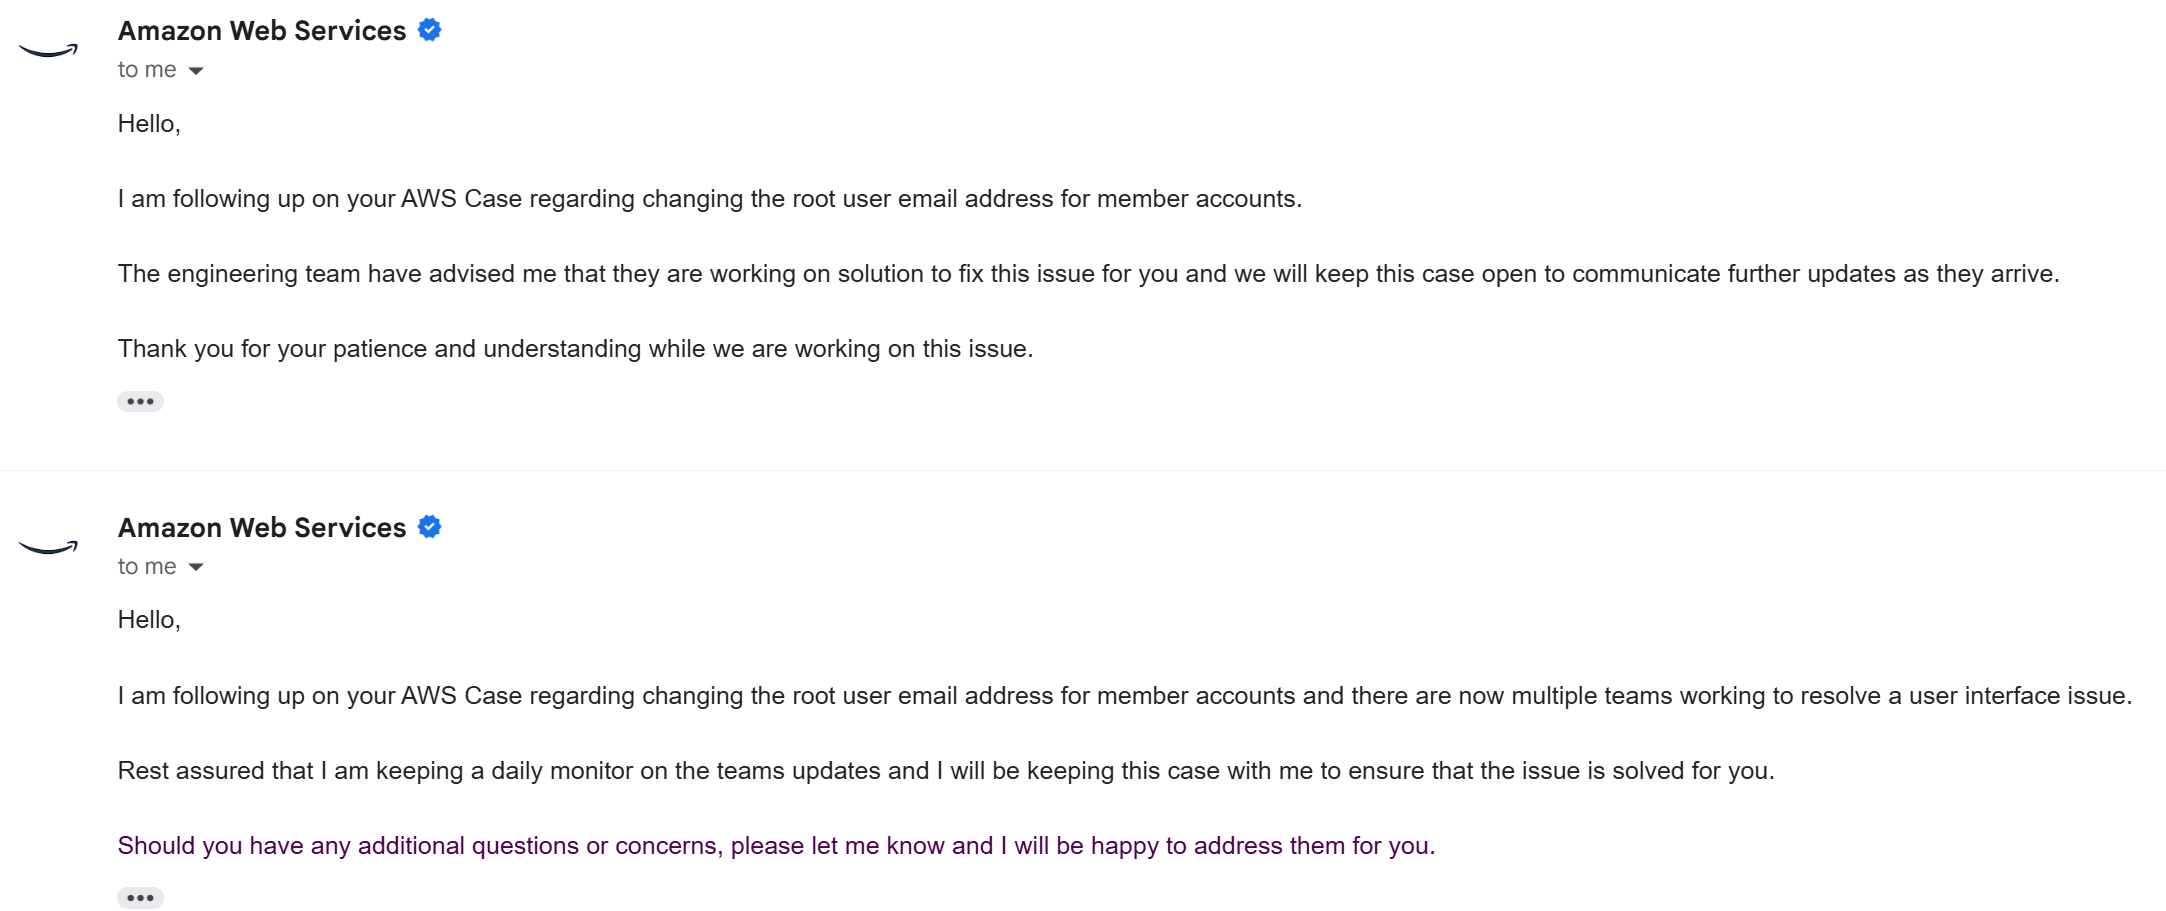Click purple 'Should you have any additional questions' text

tap(776, 846)
